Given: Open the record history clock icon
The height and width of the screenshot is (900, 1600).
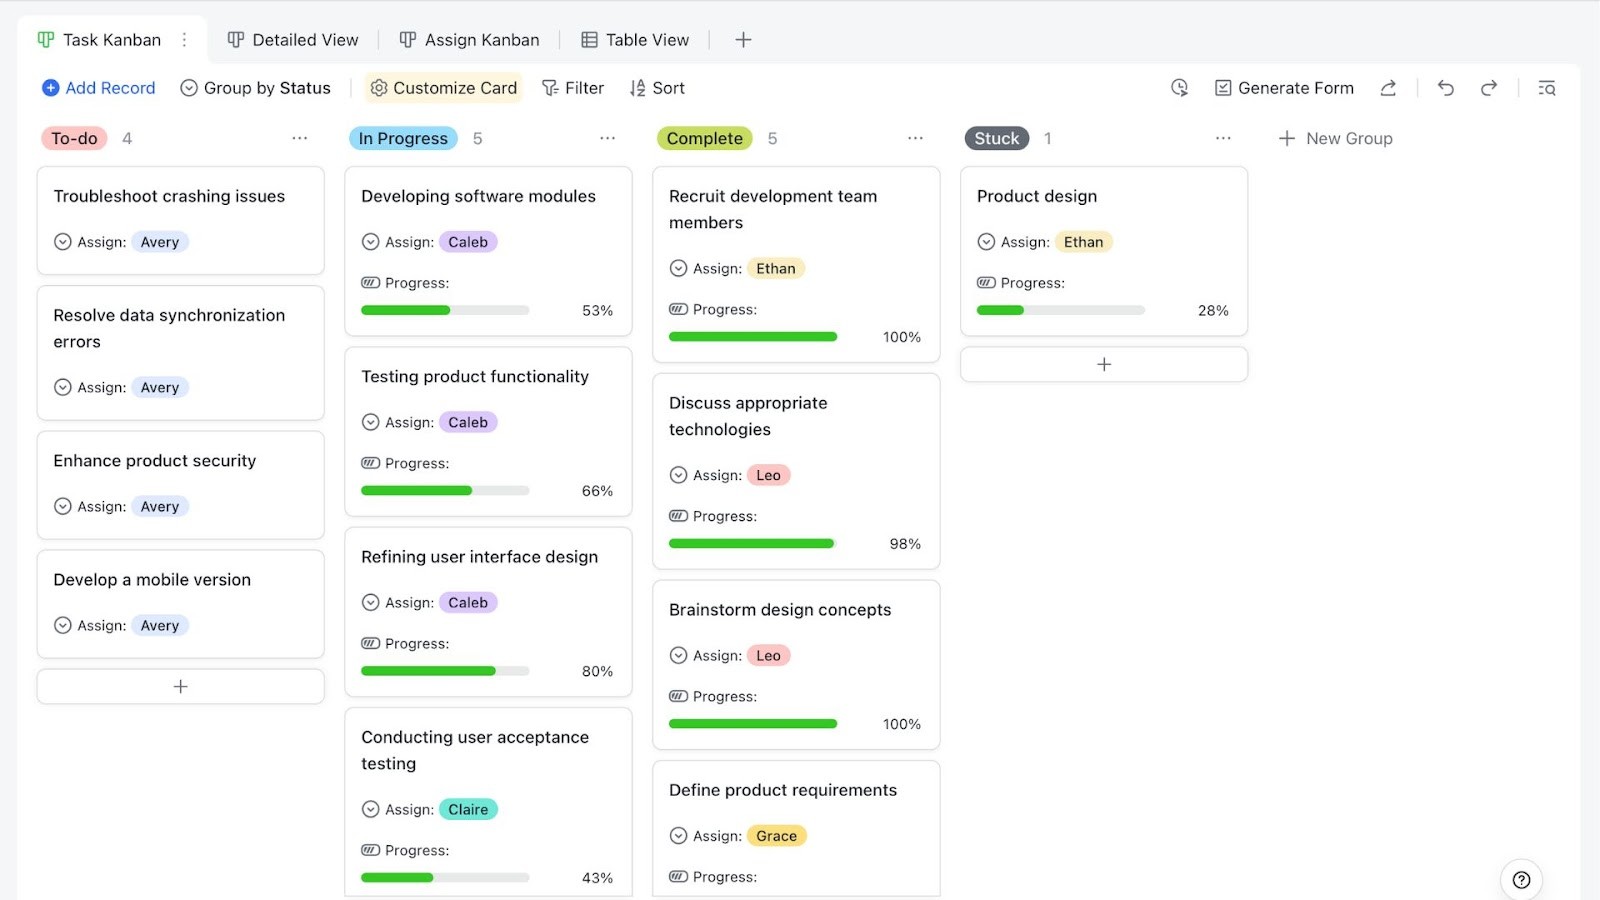Looking at the screenshot, I should point(1179,88).
